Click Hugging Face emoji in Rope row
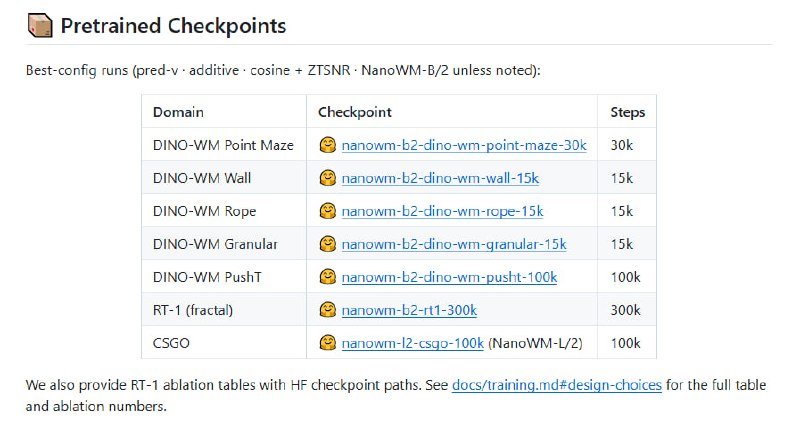Screen dimensions: 800x428 328,211
